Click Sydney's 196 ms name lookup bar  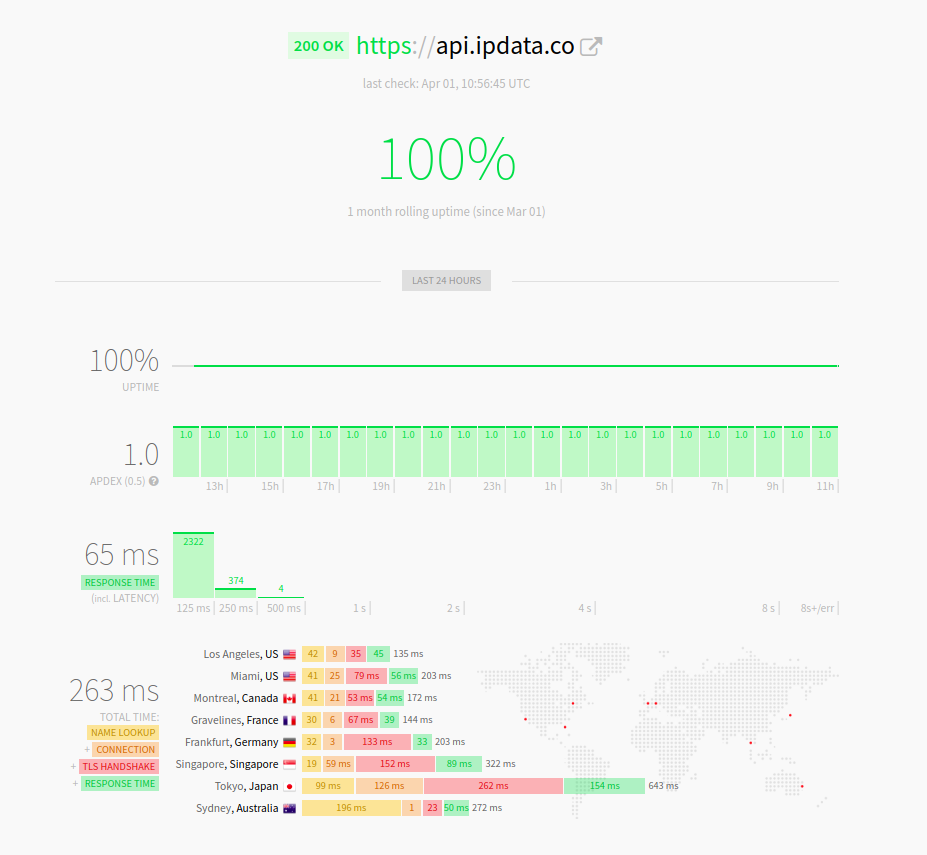[x=351, y=808]
